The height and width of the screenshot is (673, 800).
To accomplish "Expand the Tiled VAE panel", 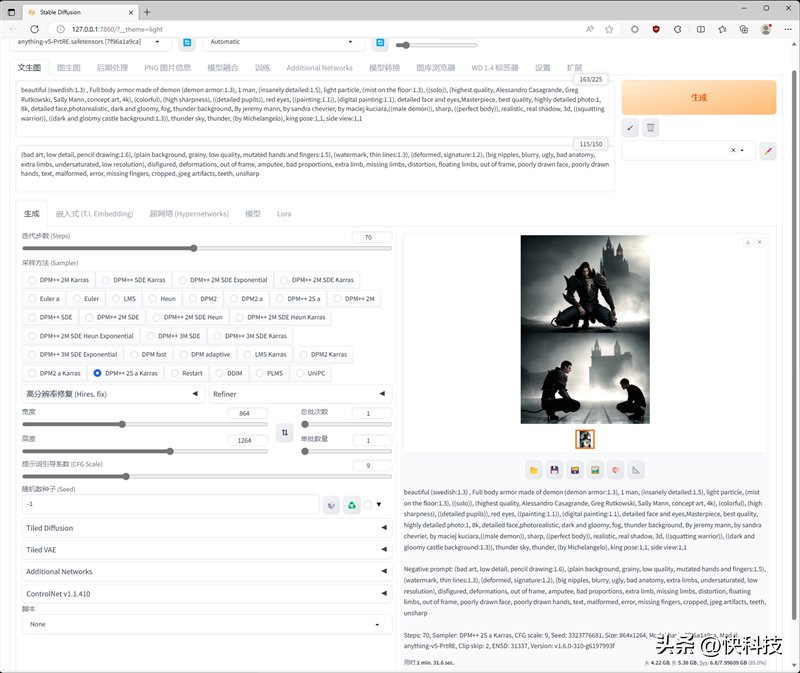I will point(207,550).
